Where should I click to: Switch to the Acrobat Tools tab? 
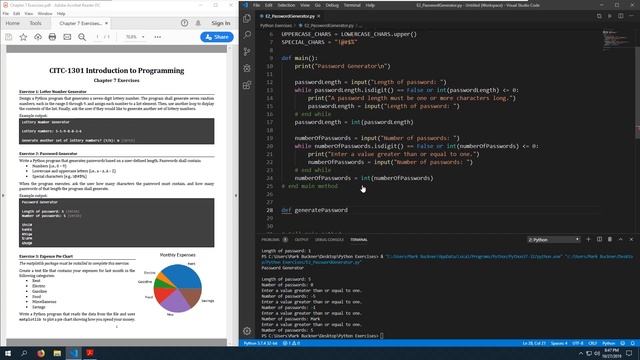[x=36, y=23]
